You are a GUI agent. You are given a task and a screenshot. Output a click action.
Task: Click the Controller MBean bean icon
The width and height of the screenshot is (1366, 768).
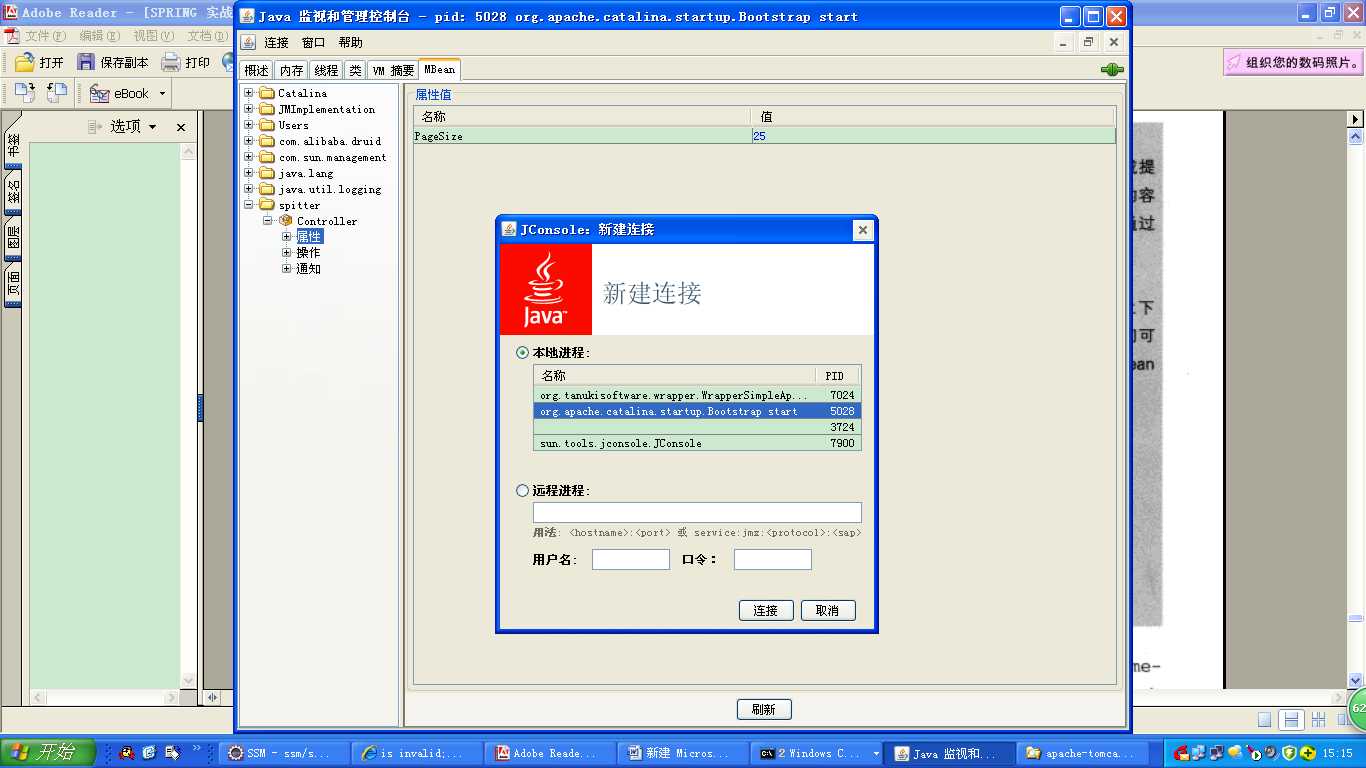click(286, 221)
